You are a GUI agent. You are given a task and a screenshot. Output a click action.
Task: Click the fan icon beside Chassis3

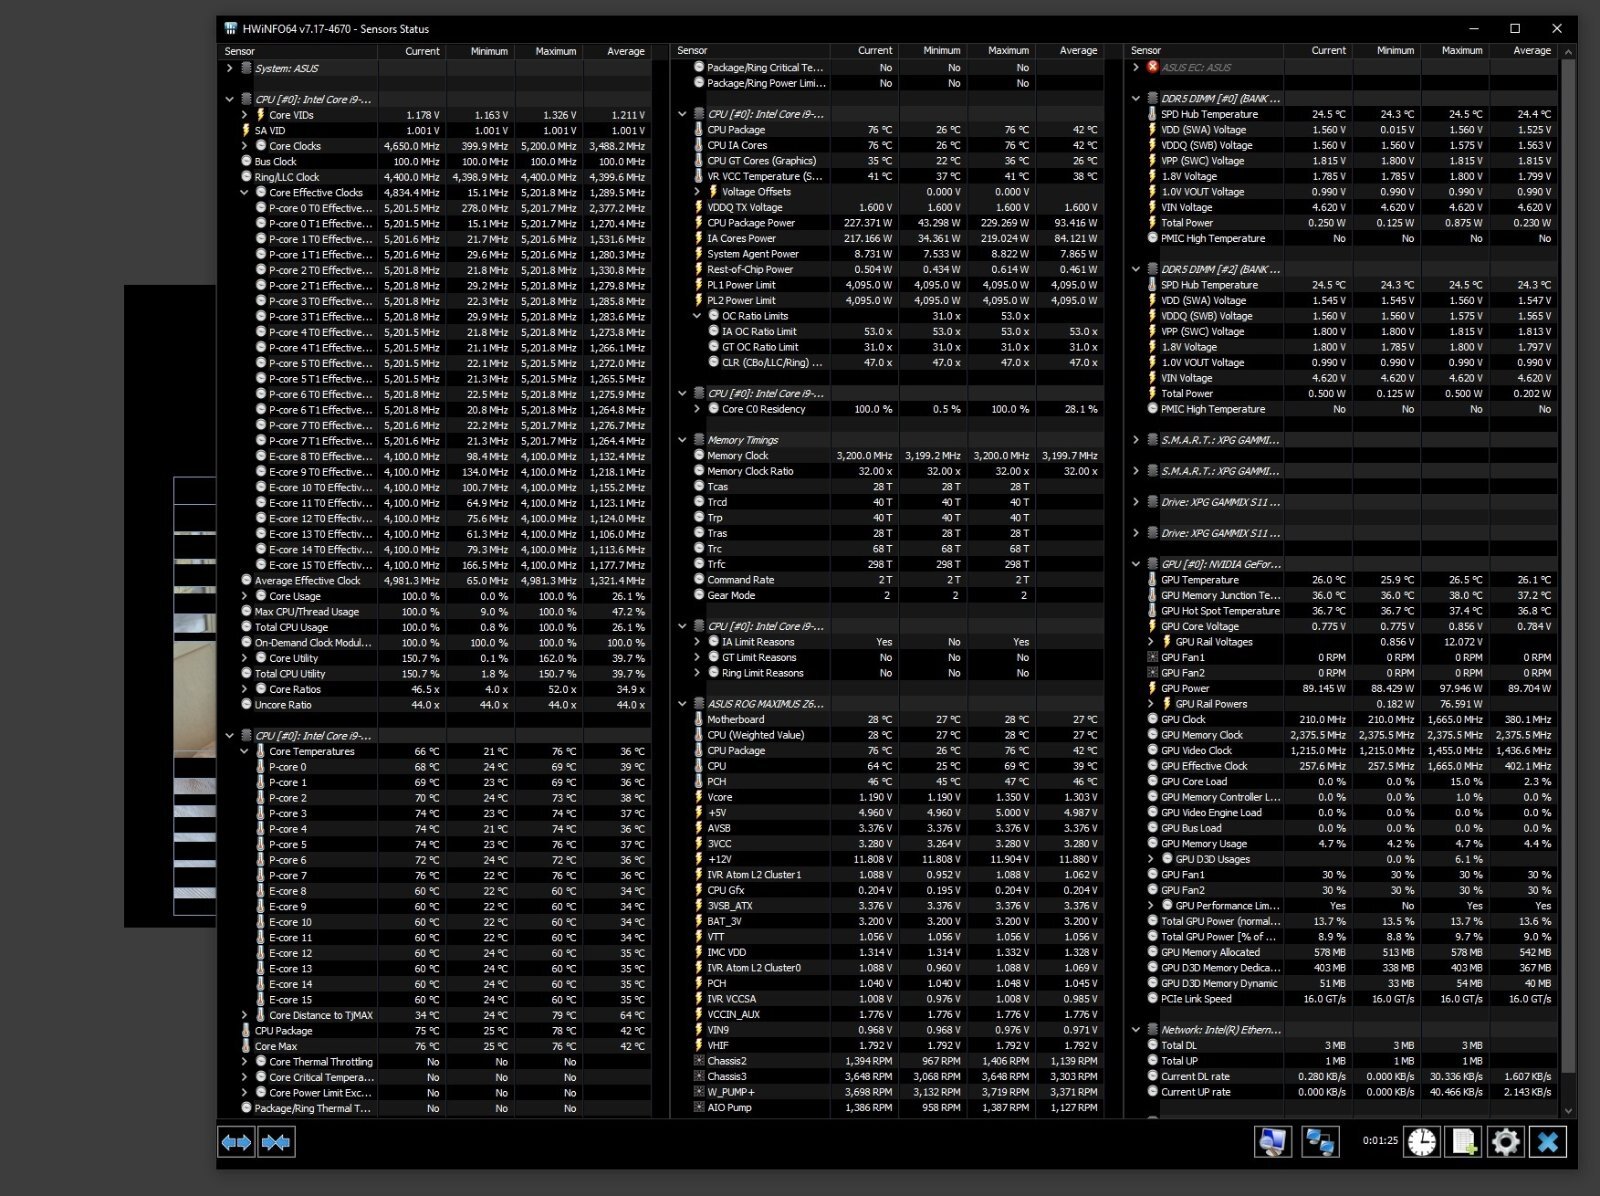coord(699,1077)
